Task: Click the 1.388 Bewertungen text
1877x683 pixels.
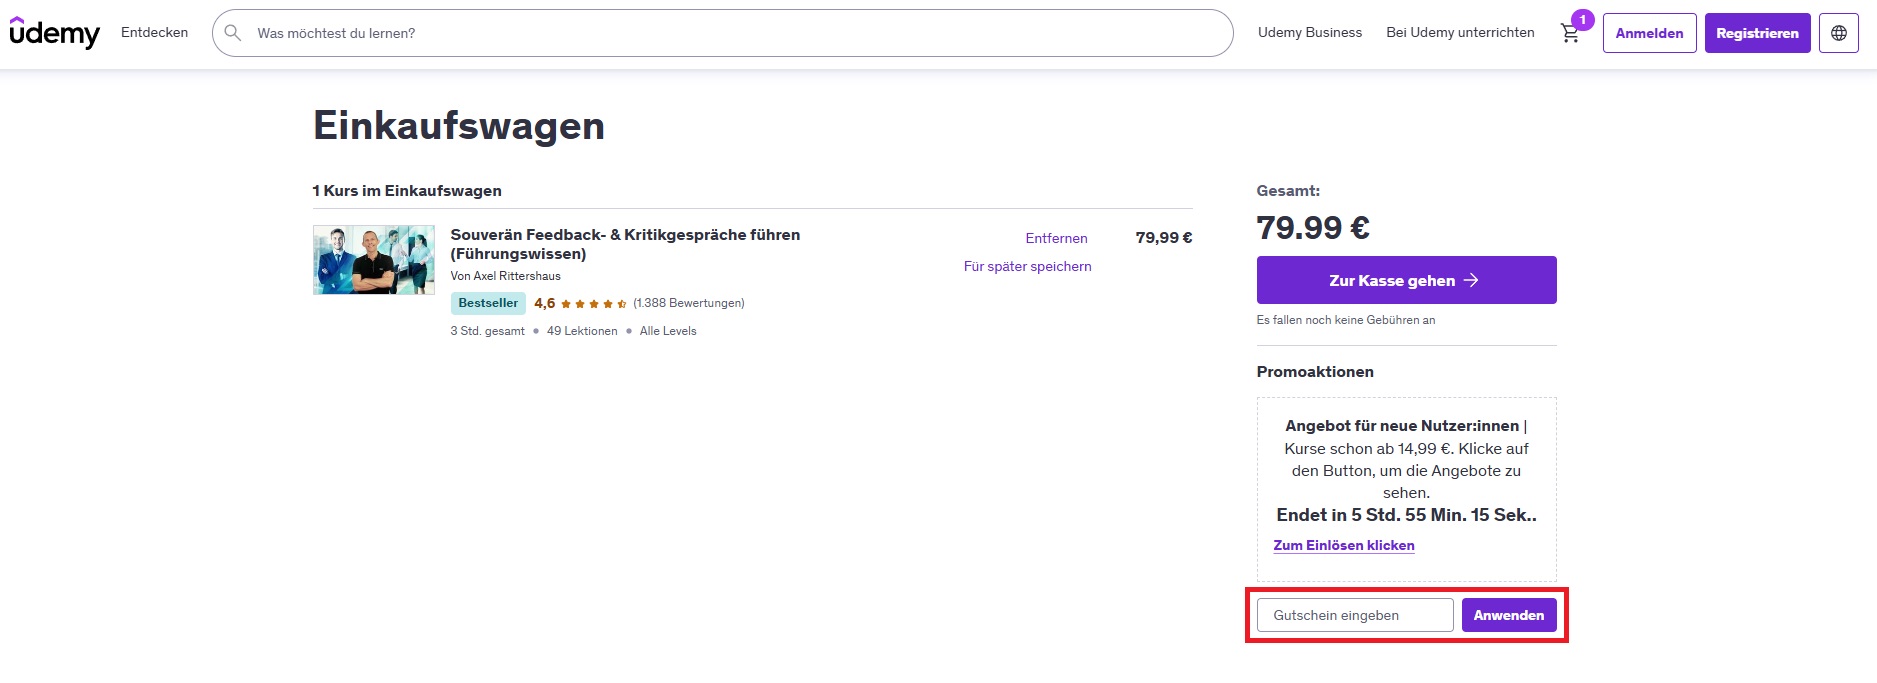Action: click(x=689, y=303)
